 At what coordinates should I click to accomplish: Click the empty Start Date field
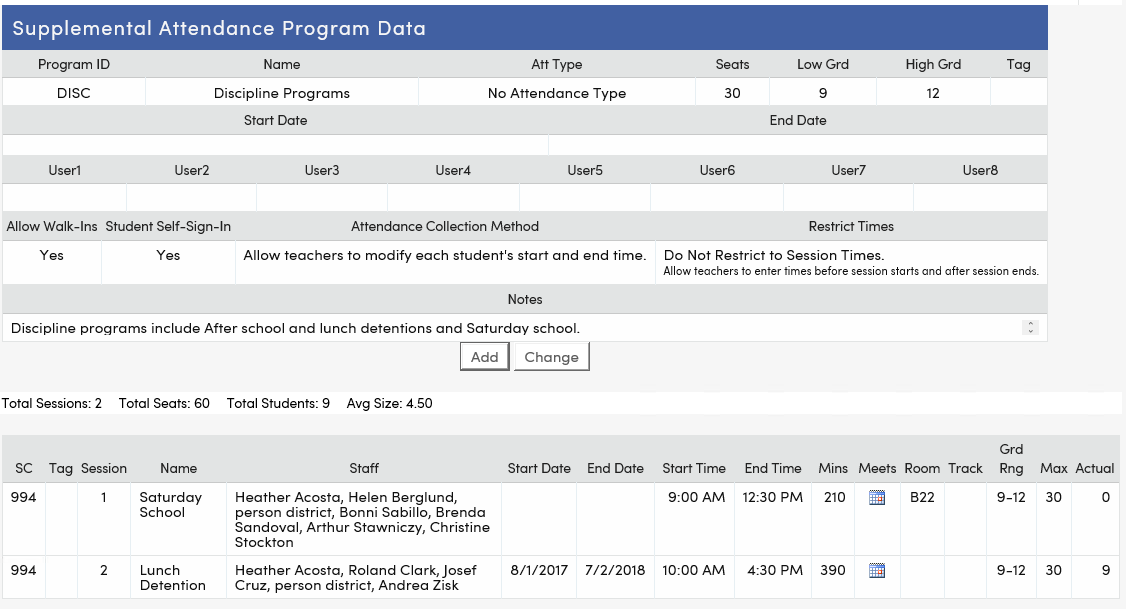(275, 145)
